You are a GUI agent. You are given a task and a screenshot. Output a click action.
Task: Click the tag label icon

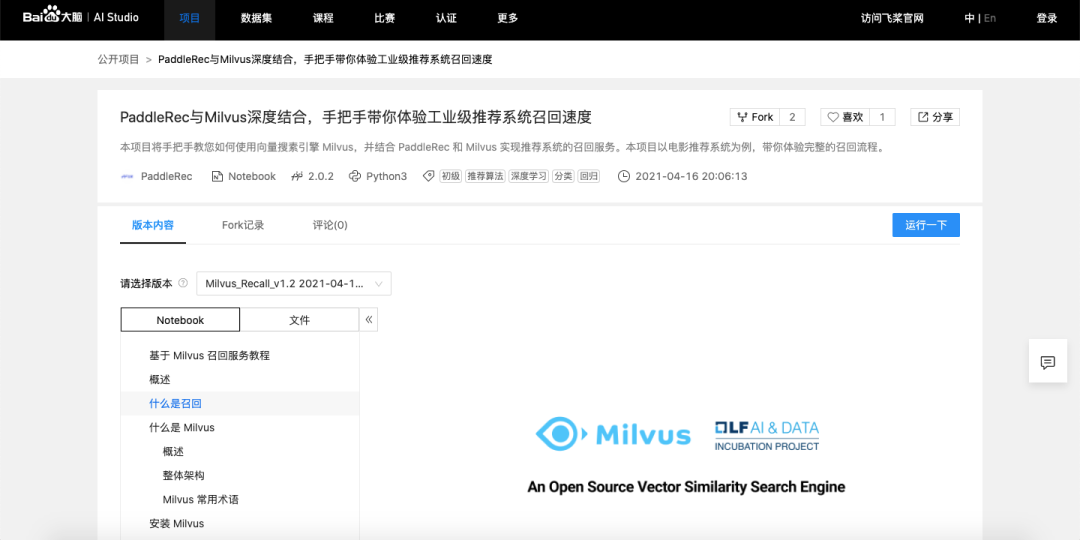point(429,176)
